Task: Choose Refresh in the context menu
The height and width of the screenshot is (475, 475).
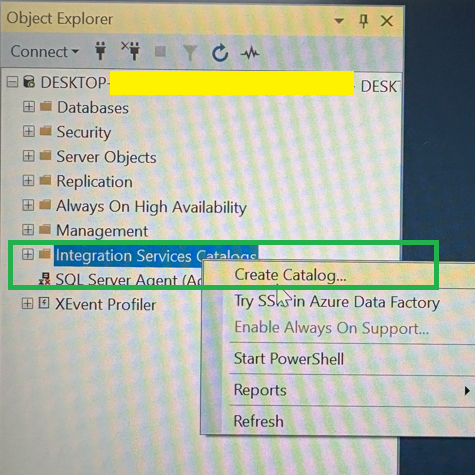Action: (338, 421)
